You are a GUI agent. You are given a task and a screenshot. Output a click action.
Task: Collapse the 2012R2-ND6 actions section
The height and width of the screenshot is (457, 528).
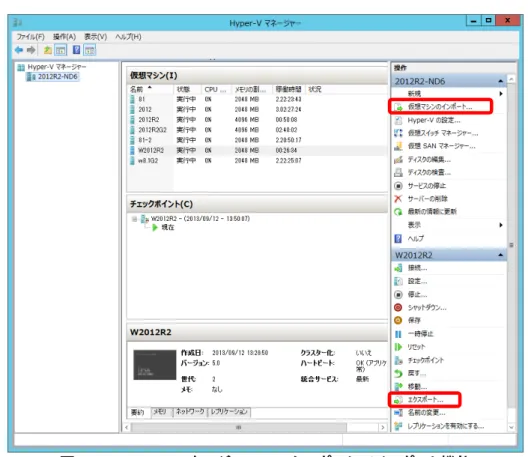pos(501,81)
